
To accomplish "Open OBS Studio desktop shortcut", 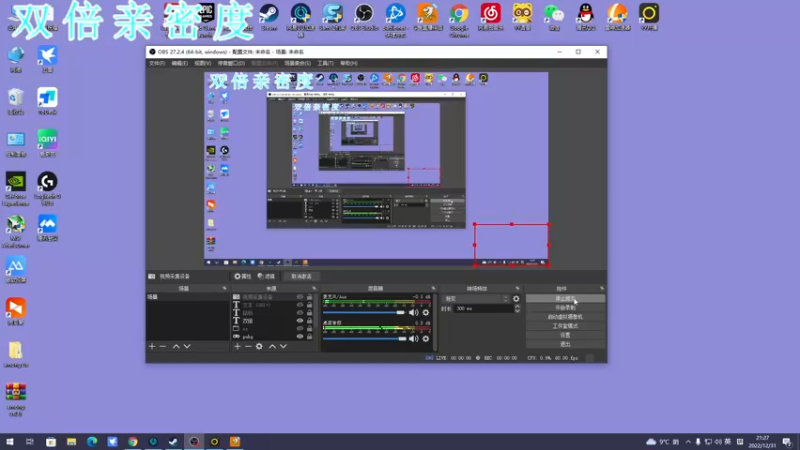I will coord(364,17).
